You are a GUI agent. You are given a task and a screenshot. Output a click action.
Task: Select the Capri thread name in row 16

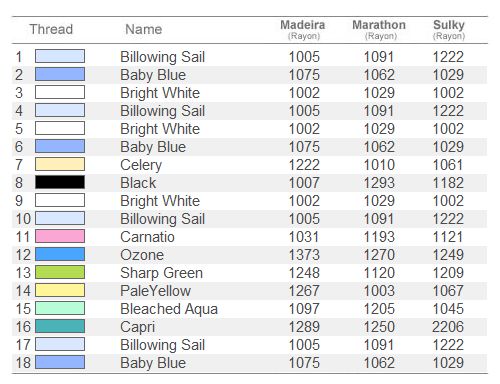click(x=138, y=327)
